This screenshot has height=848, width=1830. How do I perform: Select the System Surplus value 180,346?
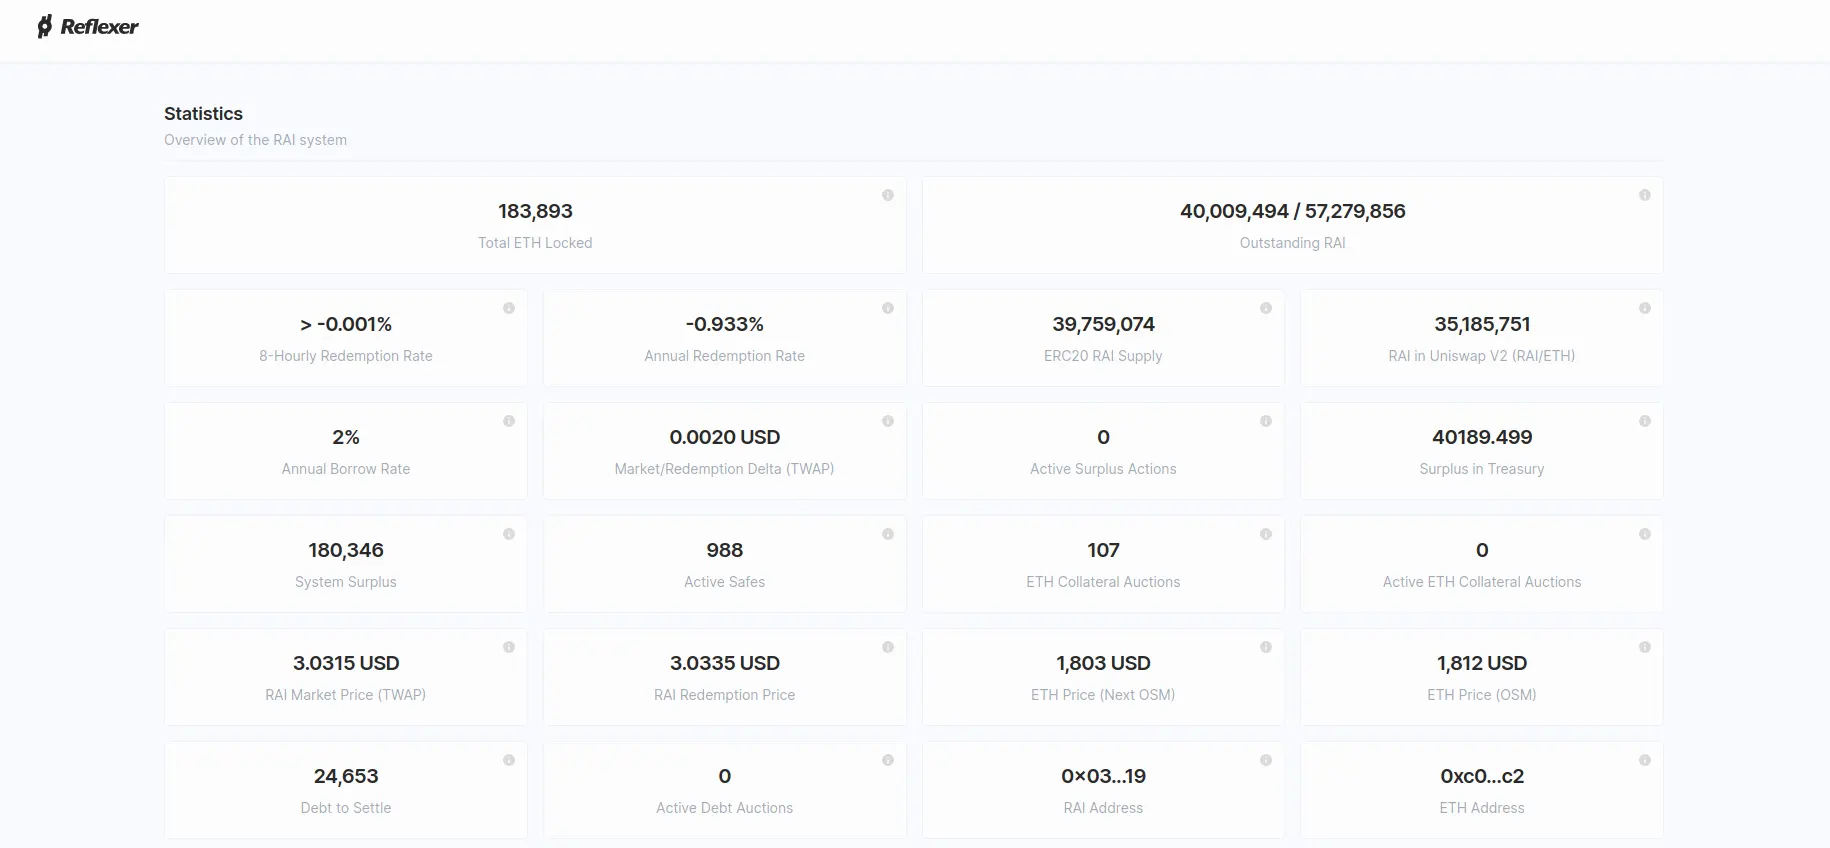click(346, 550)
